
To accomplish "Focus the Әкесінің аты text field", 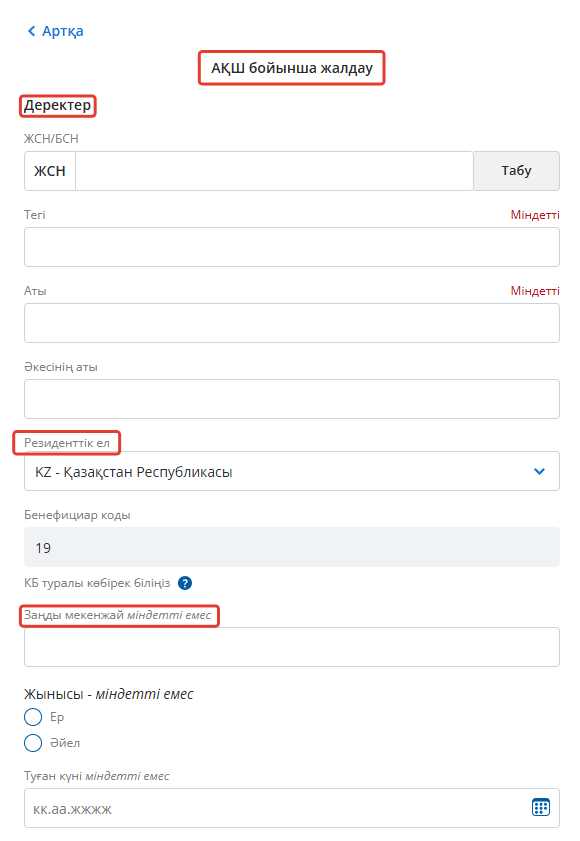I will point(292,399).
